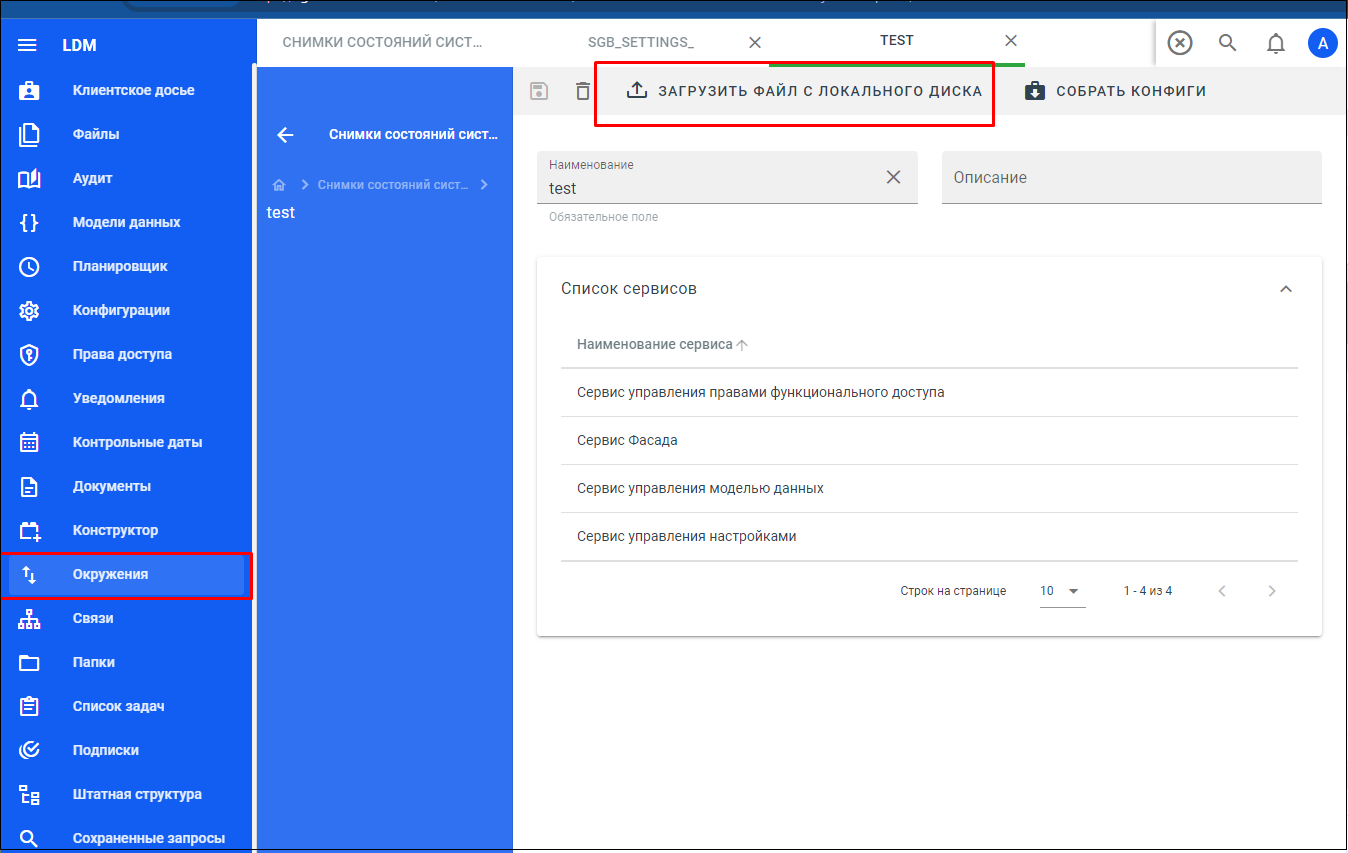The width and height of the screenshot is (1348, 853).
Task: Click the Штатная структура tree icon
Action: pyautogui.click(x=29, y=794)
